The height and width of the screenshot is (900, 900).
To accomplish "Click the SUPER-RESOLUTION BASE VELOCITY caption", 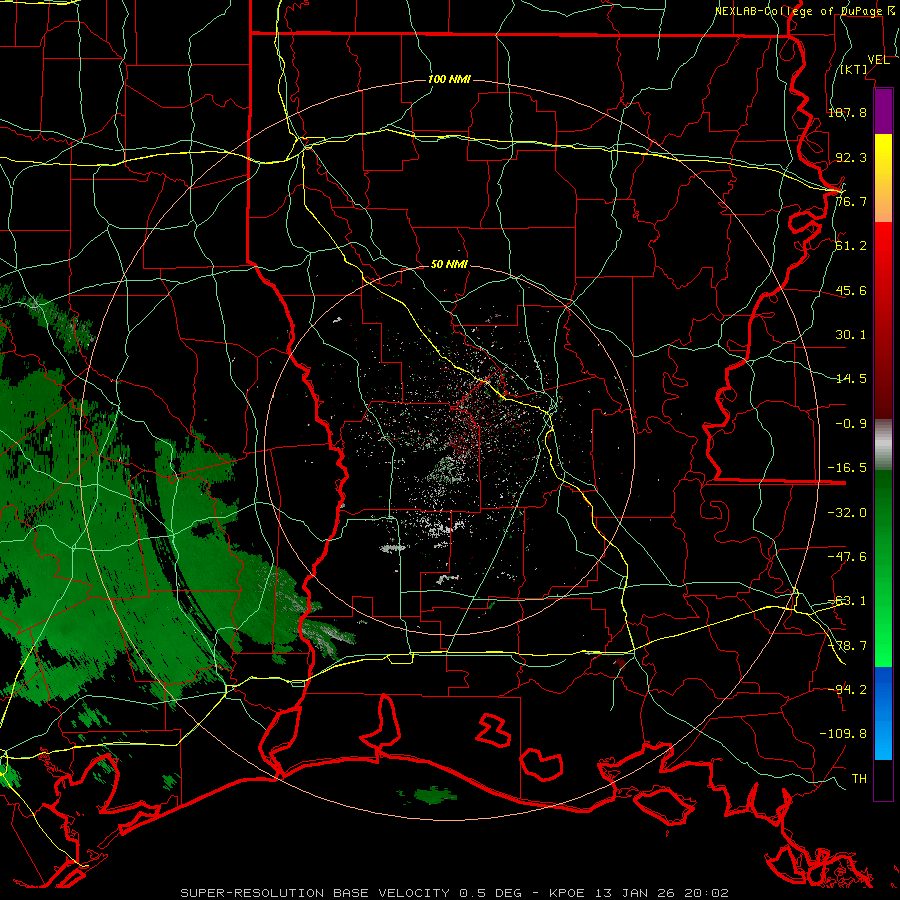I will coord(317,893).
